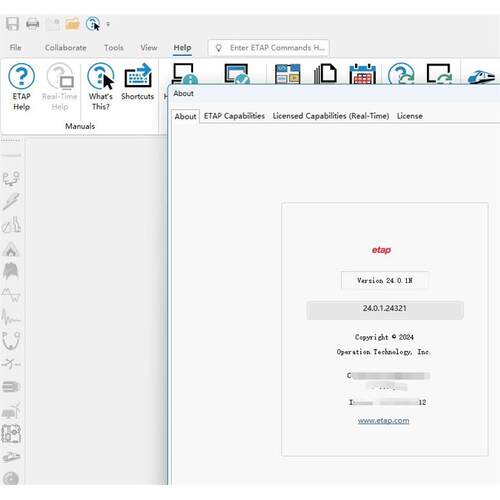Click the About dialog title text
The image size is (500, 500).
click(x=183, y=94)
